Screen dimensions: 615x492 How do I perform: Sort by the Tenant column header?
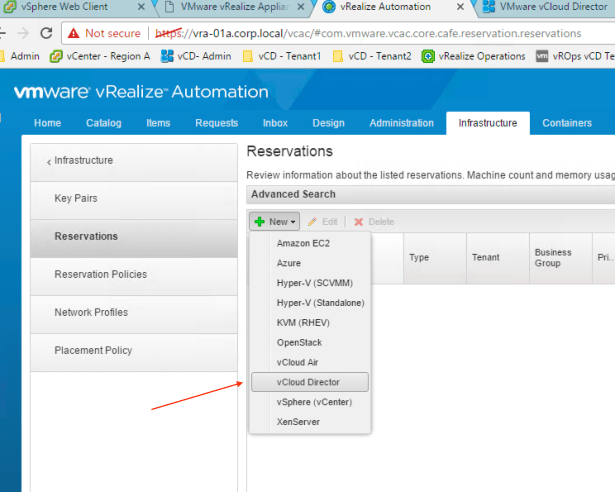coord(485,257)
